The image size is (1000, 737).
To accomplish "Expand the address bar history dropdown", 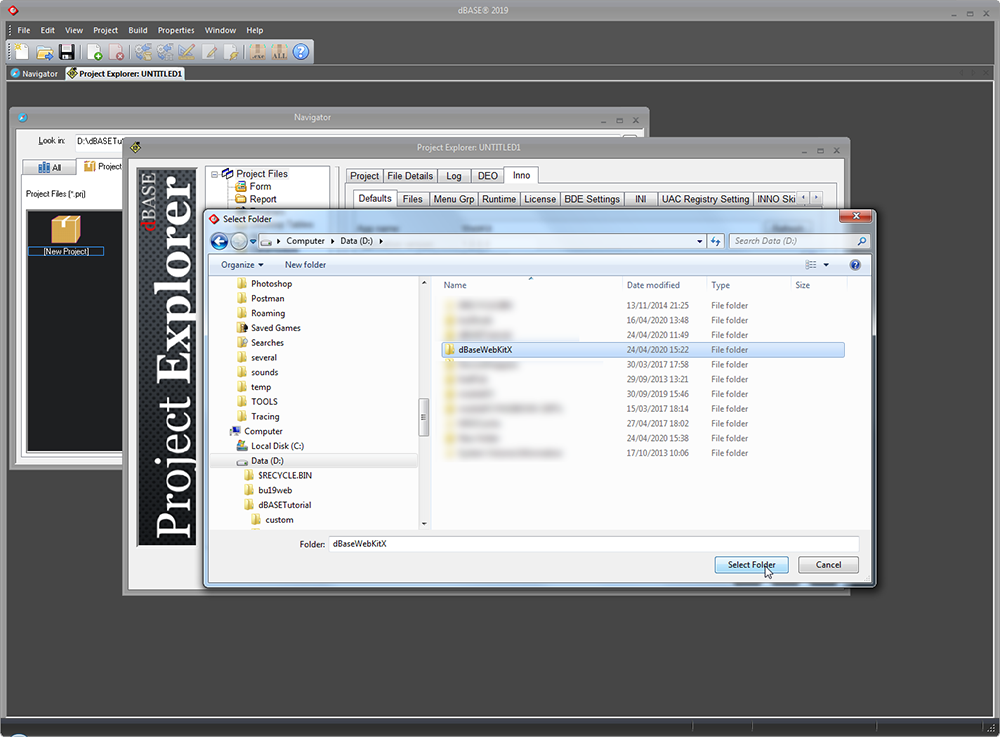I will pyautogui.click(x=699, y=241).
